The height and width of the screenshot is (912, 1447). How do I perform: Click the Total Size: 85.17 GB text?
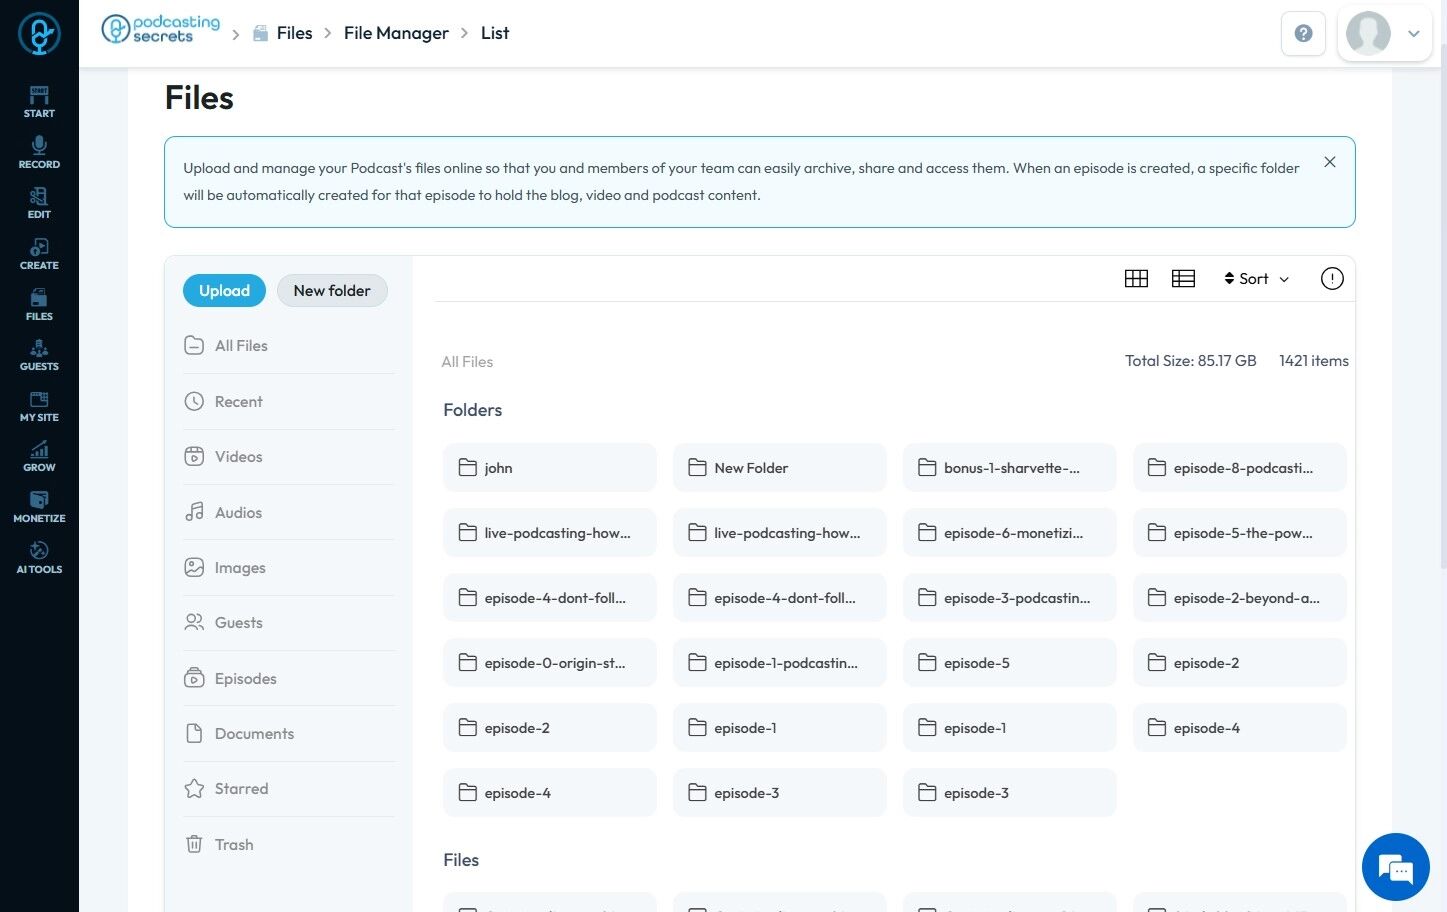tap(1190, 361)
